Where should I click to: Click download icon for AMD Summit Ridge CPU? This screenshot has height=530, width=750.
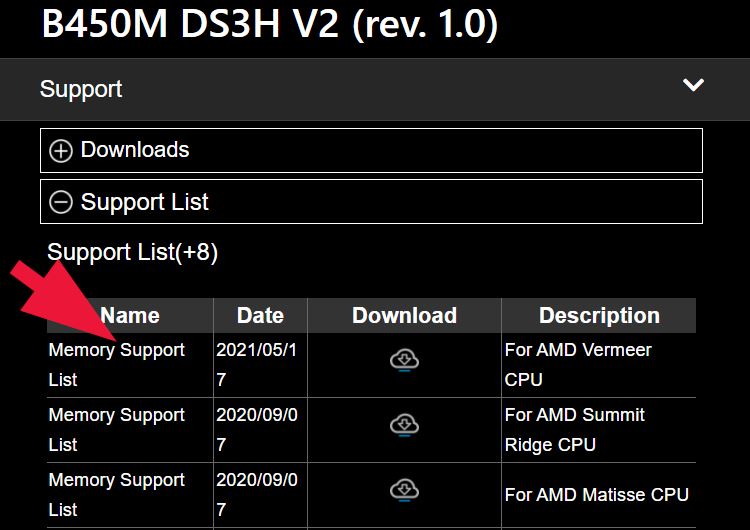coord(404,425)
